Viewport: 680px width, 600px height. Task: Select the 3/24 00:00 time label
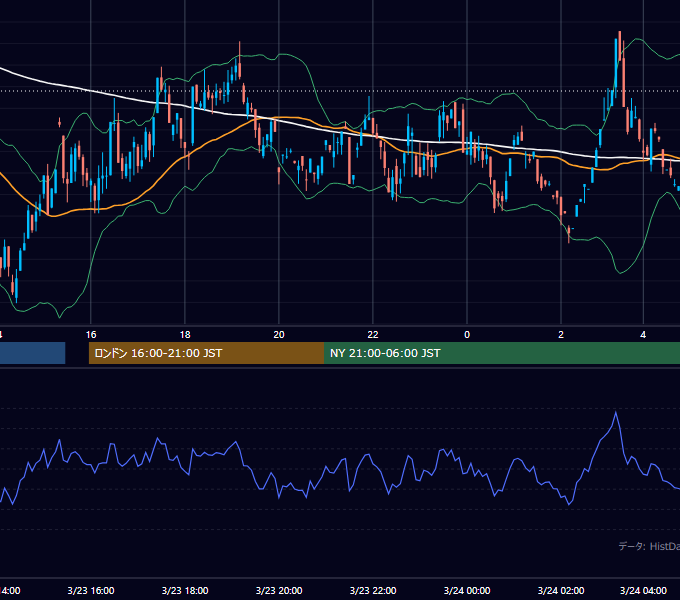[467, 590]
